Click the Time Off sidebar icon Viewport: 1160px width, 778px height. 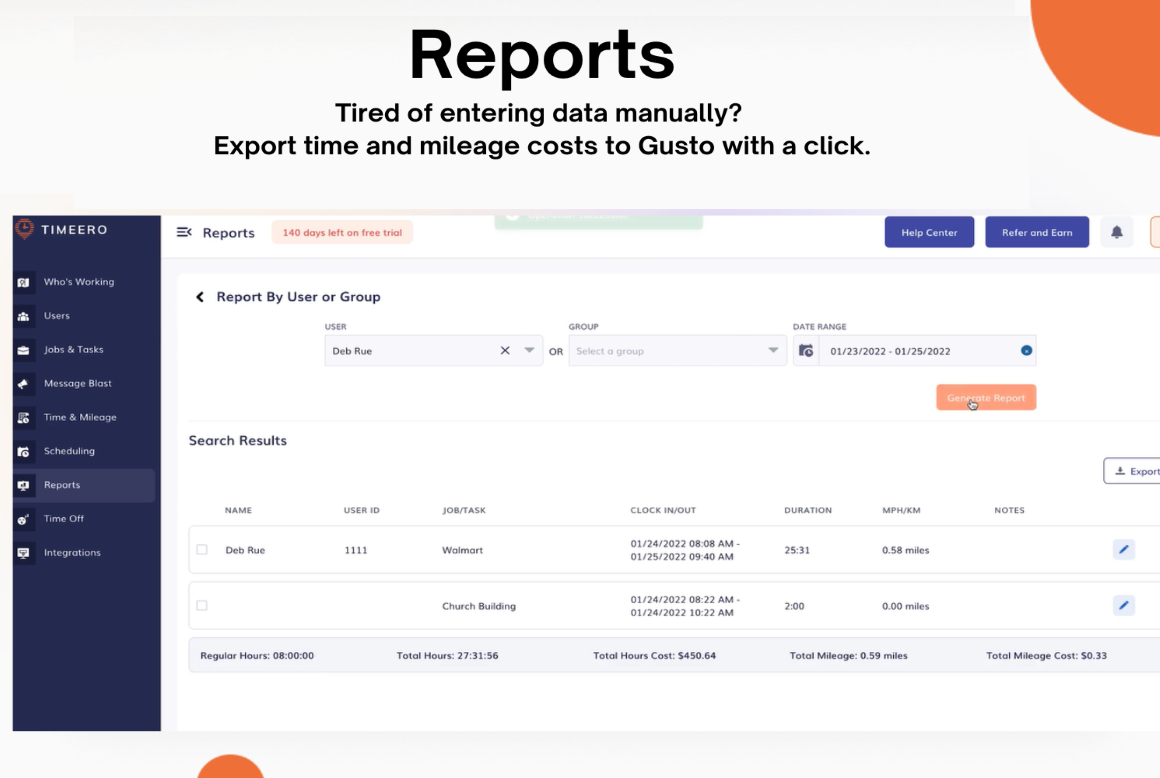pyautogui.click(x=24, y=519)
